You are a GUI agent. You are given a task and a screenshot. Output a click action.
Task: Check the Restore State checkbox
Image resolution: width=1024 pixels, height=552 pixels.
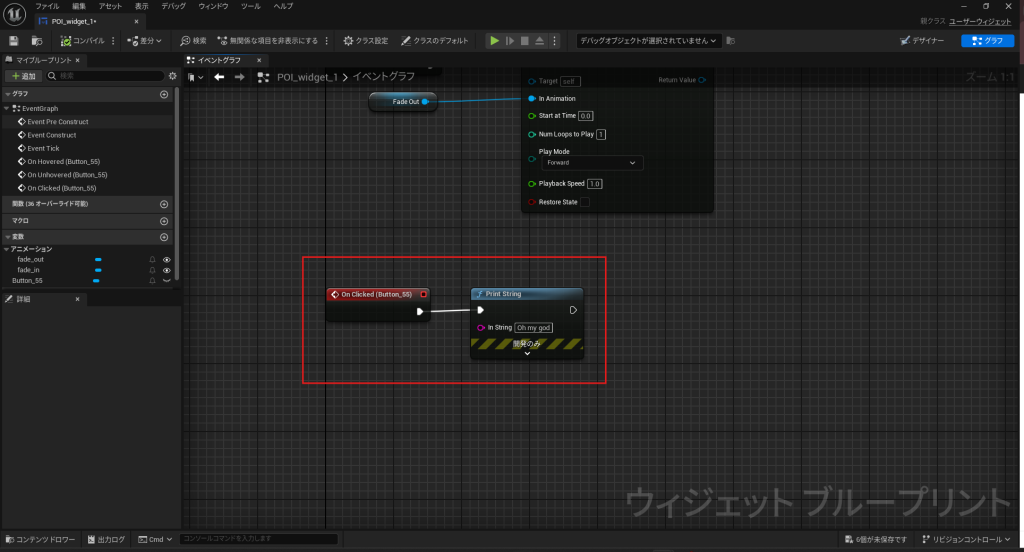(x=585, y=202)
